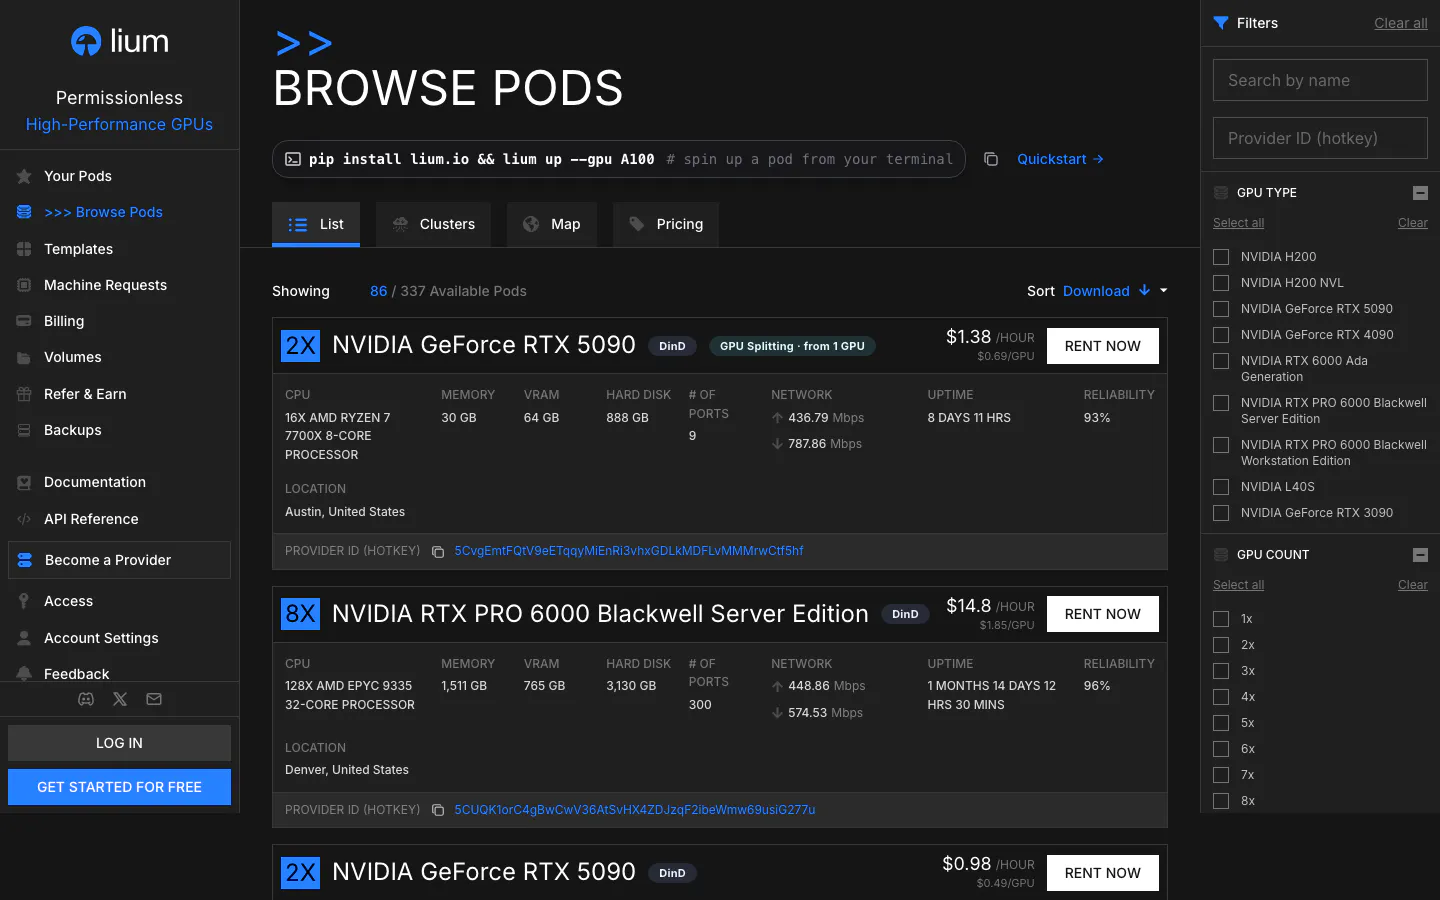This screenshot has width=1440, height=900.
Task: Click the Documentation book icon
Action: tap(24, 482)
